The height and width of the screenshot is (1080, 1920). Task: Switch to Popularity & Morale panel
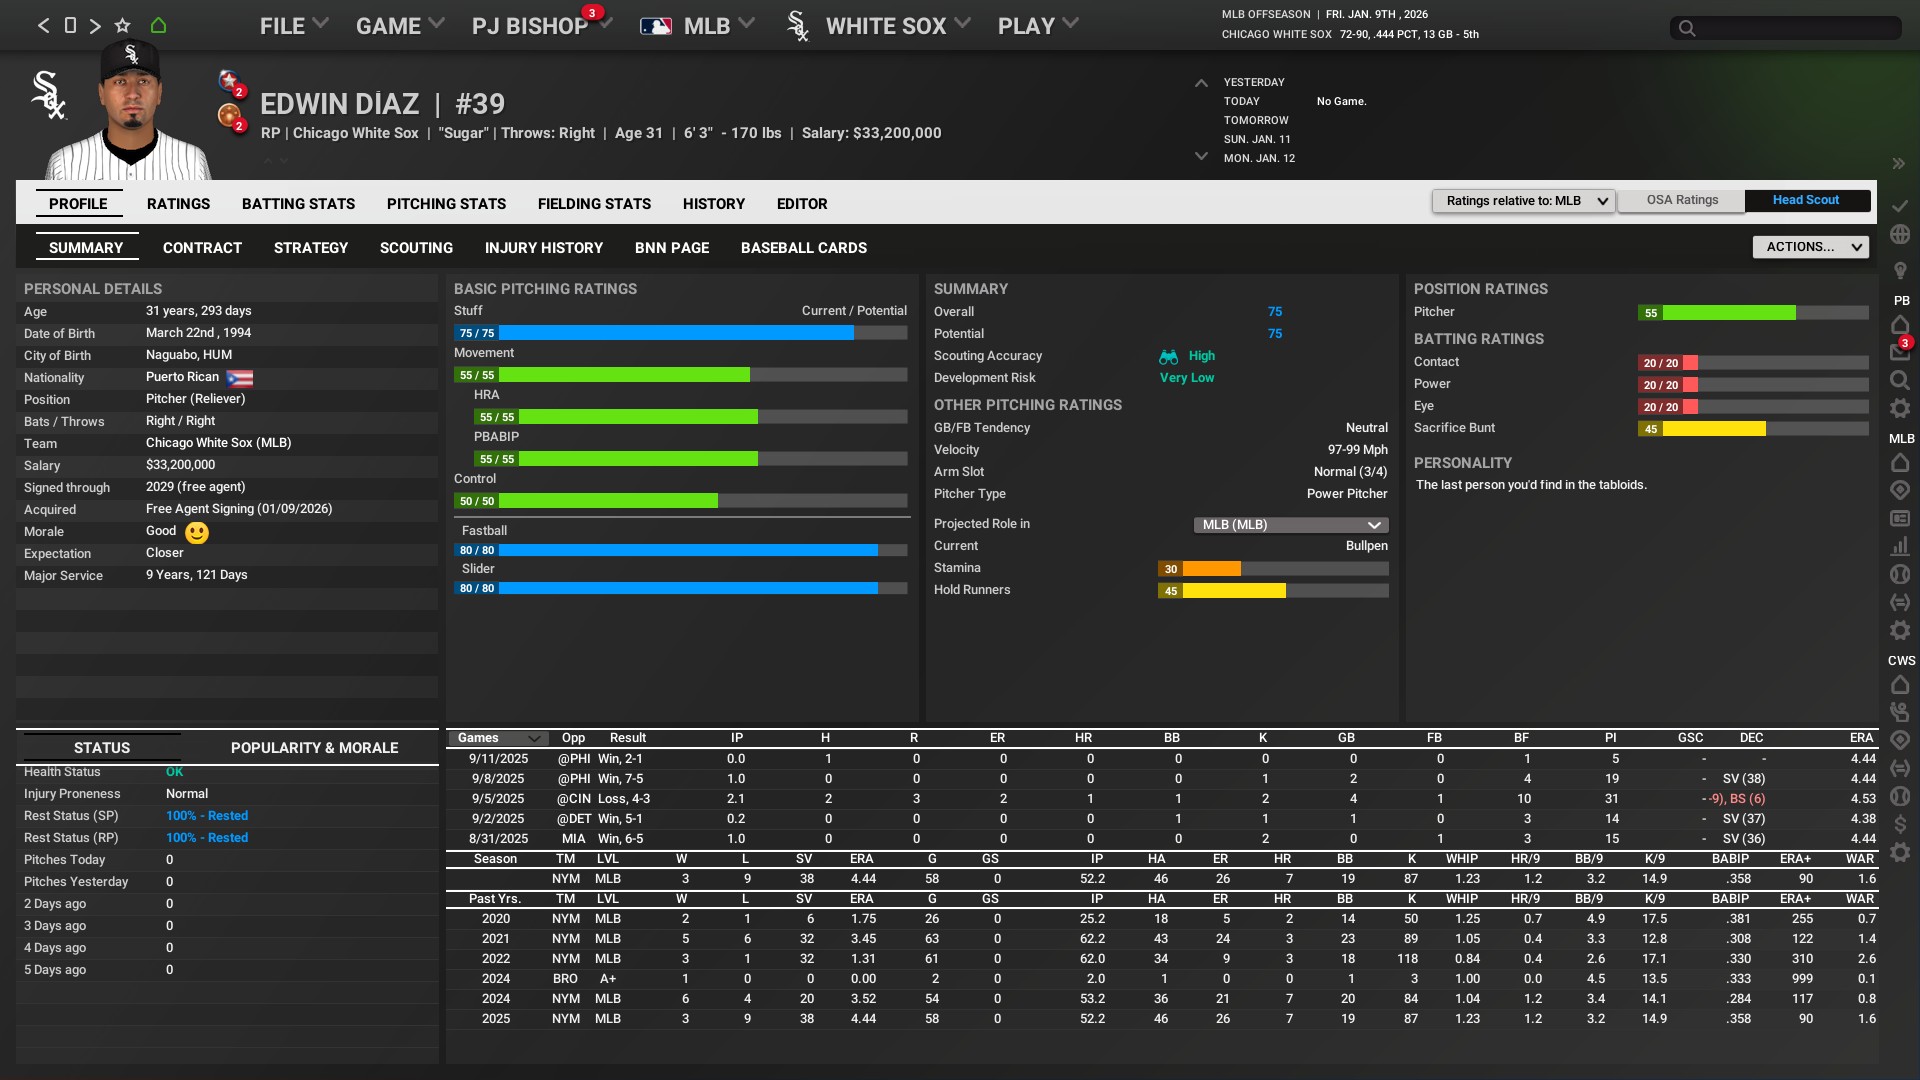tap(314, 748)
